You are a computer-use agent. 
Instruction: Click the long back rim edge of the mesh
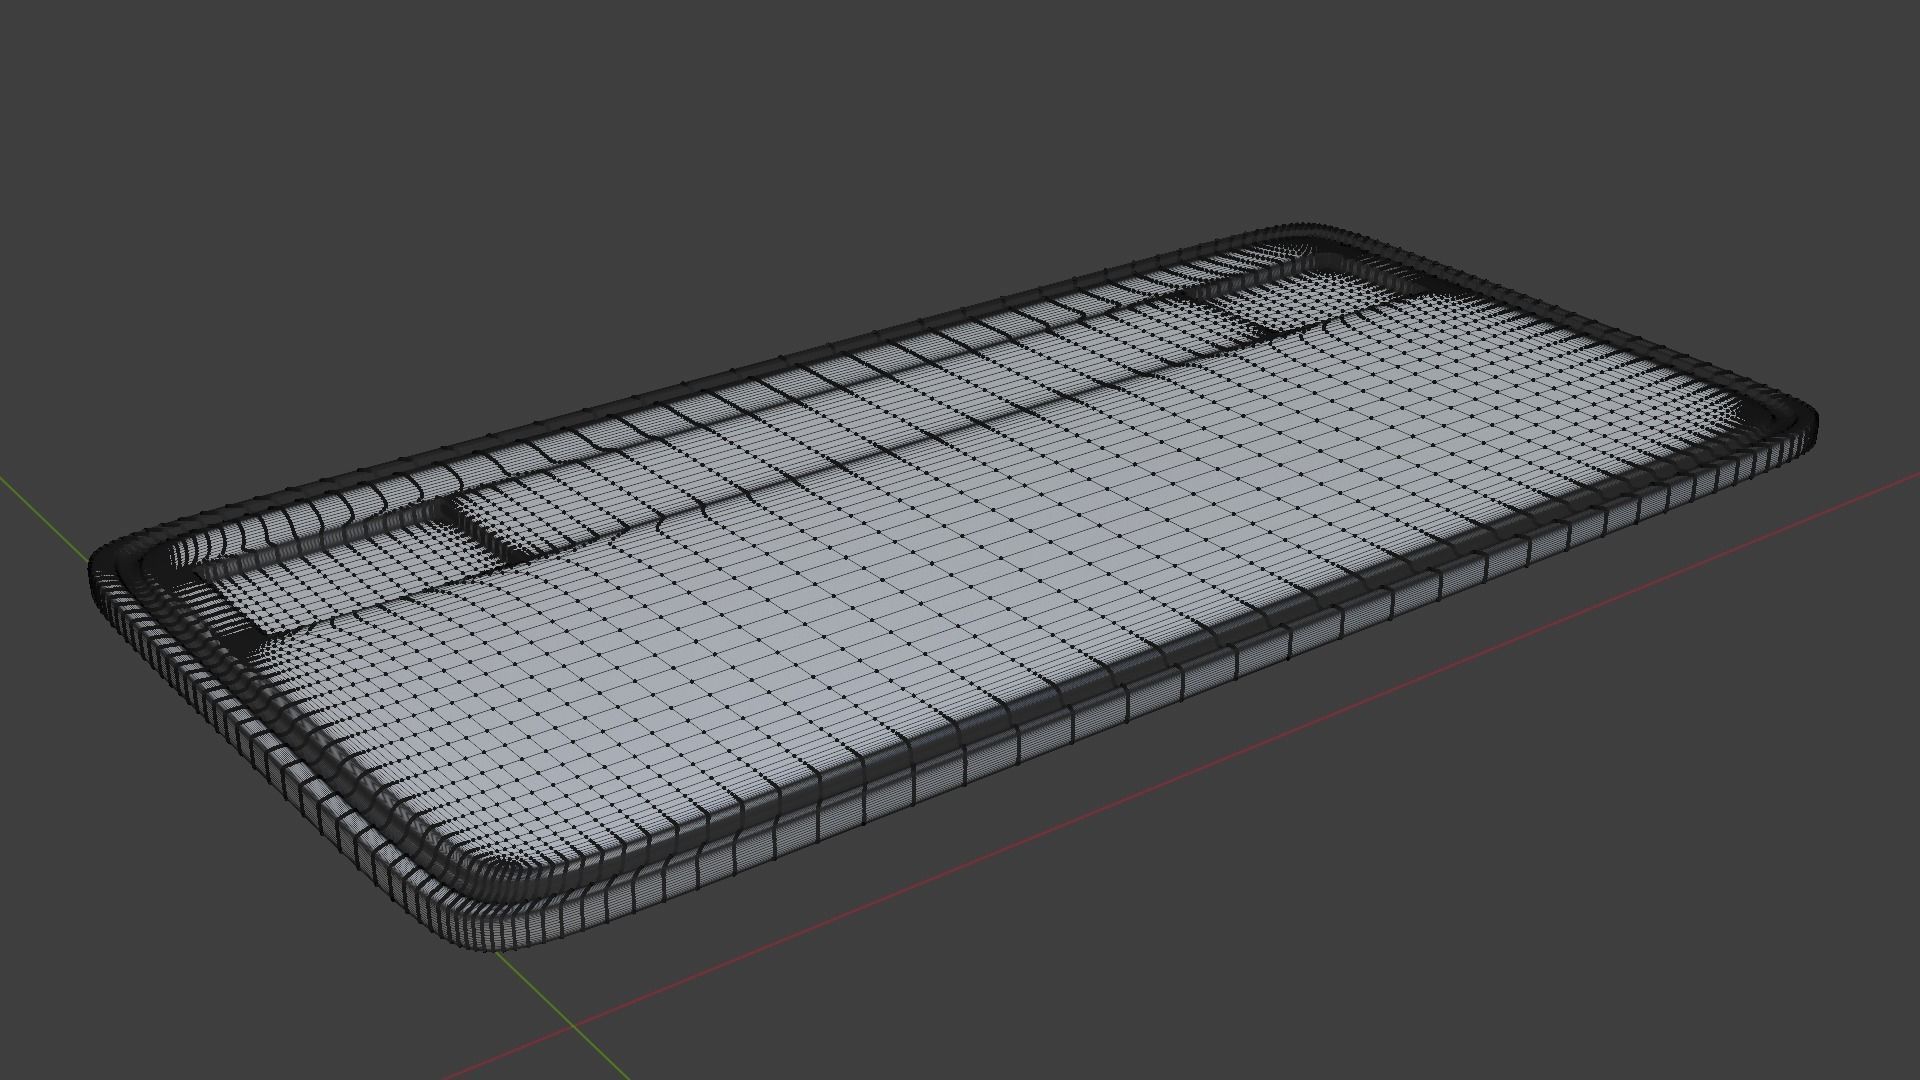point(700,385)
